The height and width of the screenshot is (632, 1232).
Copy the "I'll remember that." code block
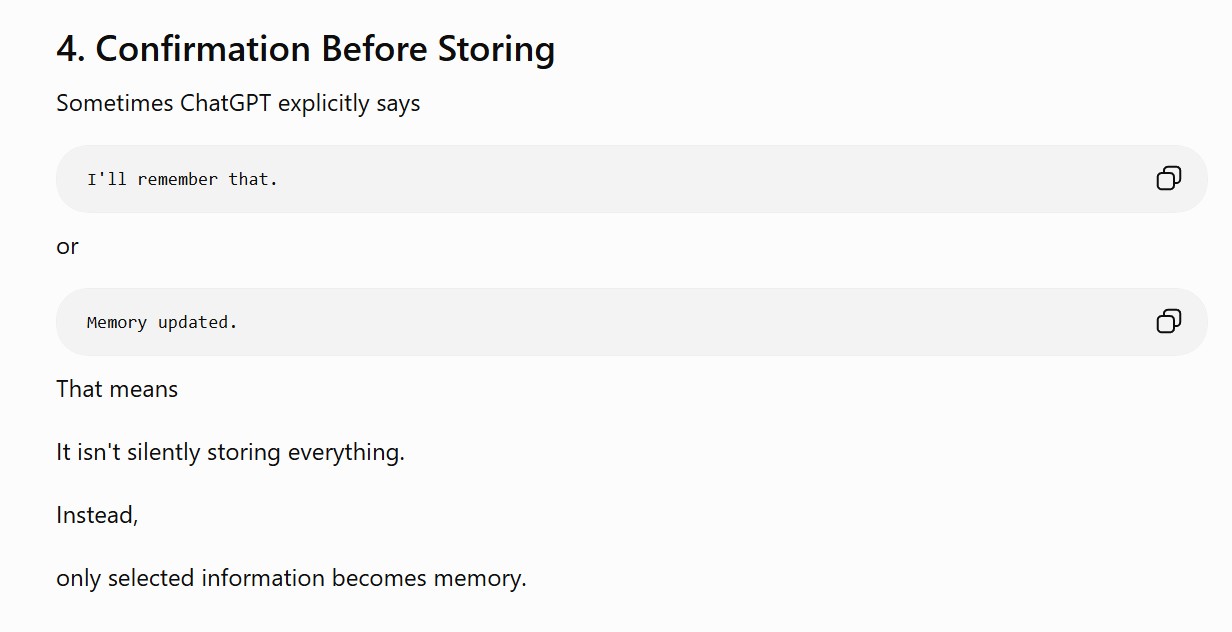click(x=1168, y=178)
